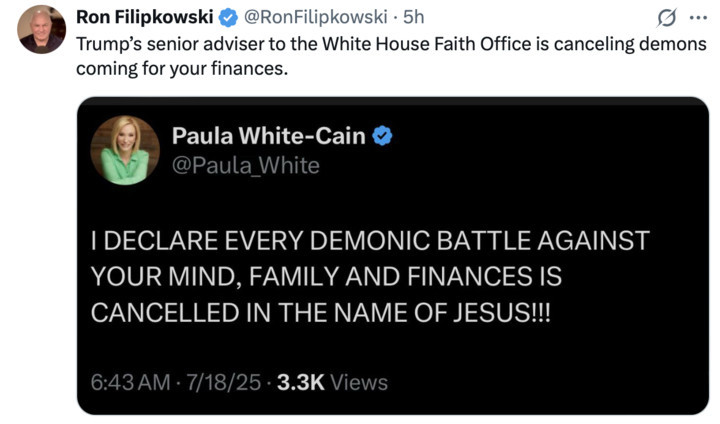720x424 pixels.
Task: Click the 6:43 AM time in quoted post
Action: pos(130,383)
